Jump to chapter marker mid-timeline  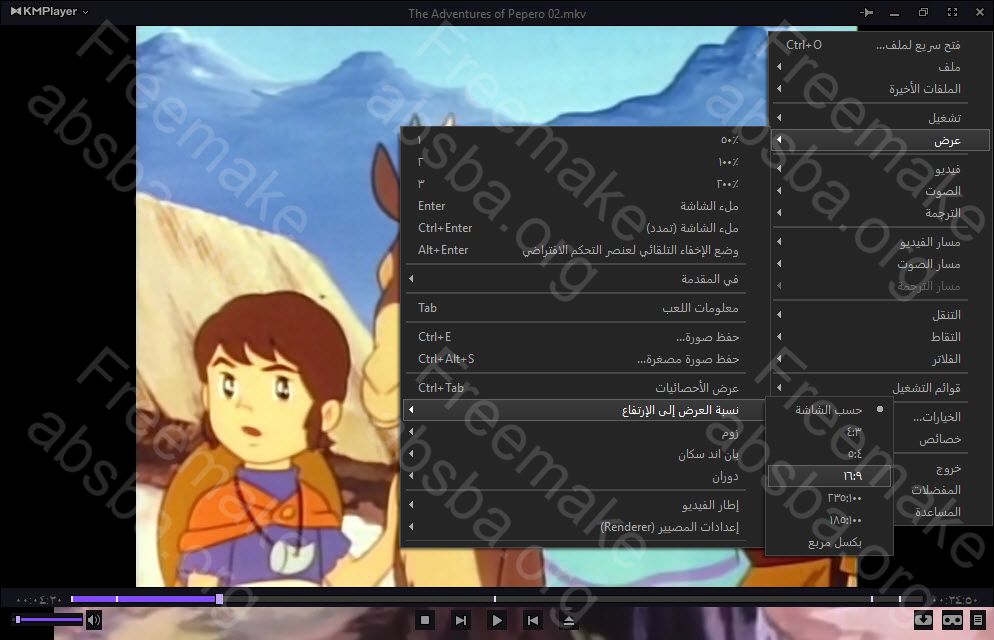[494, 599]
